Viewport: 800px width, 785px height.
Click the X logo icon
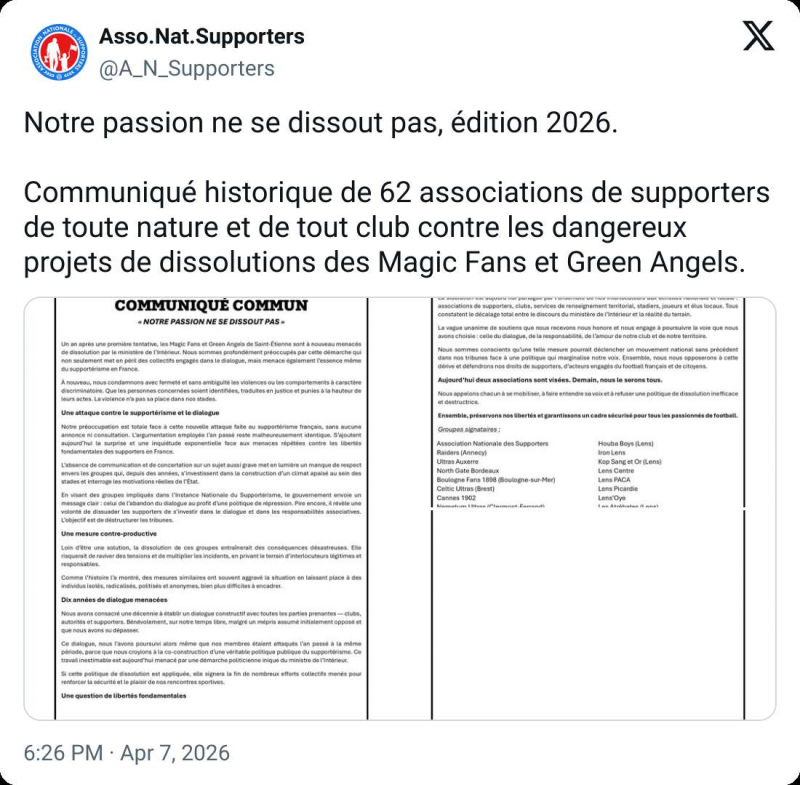tap(759, 37)
